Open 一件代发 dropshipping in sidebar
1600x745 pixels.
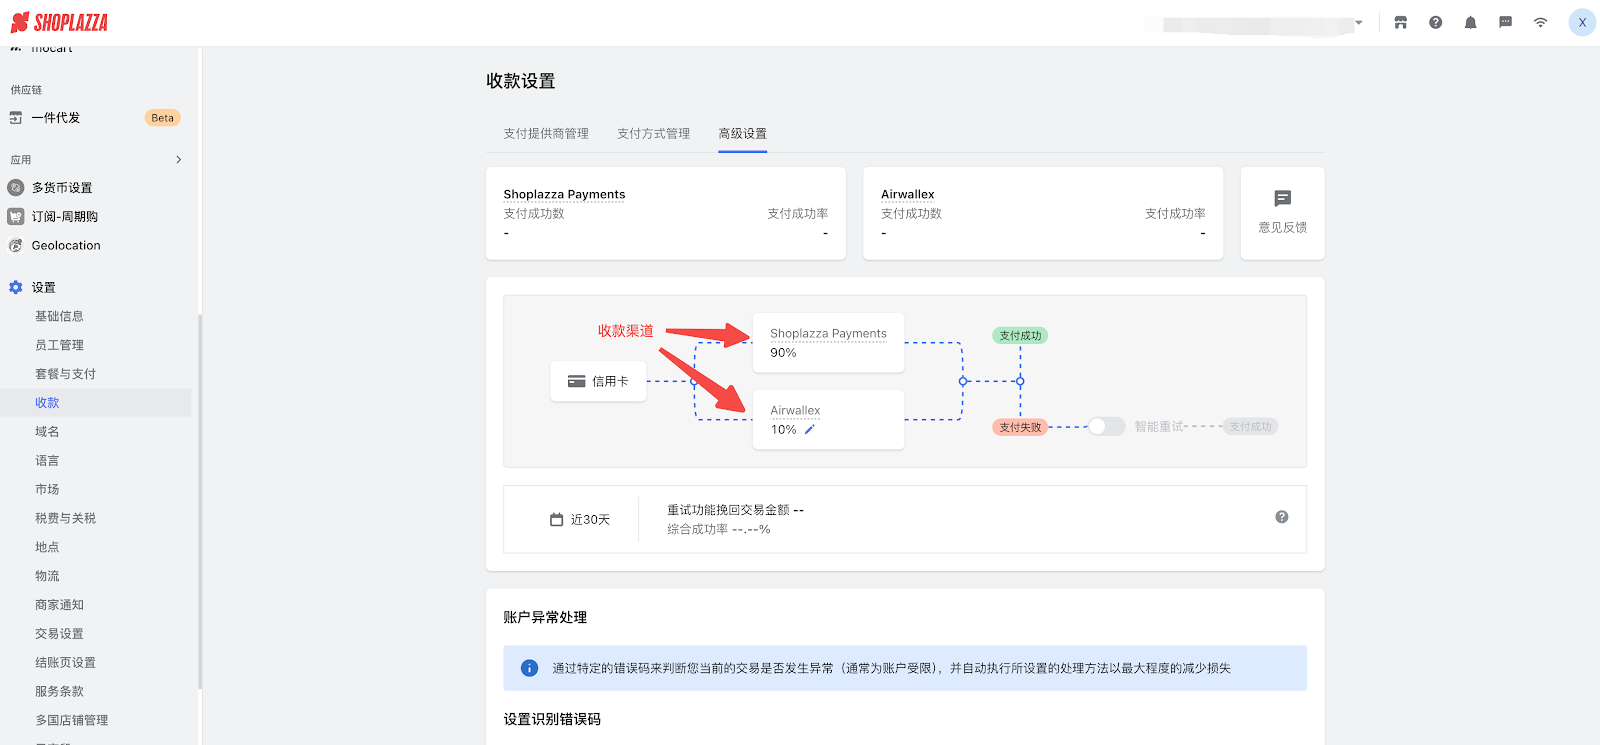click(x=56, y=118)
